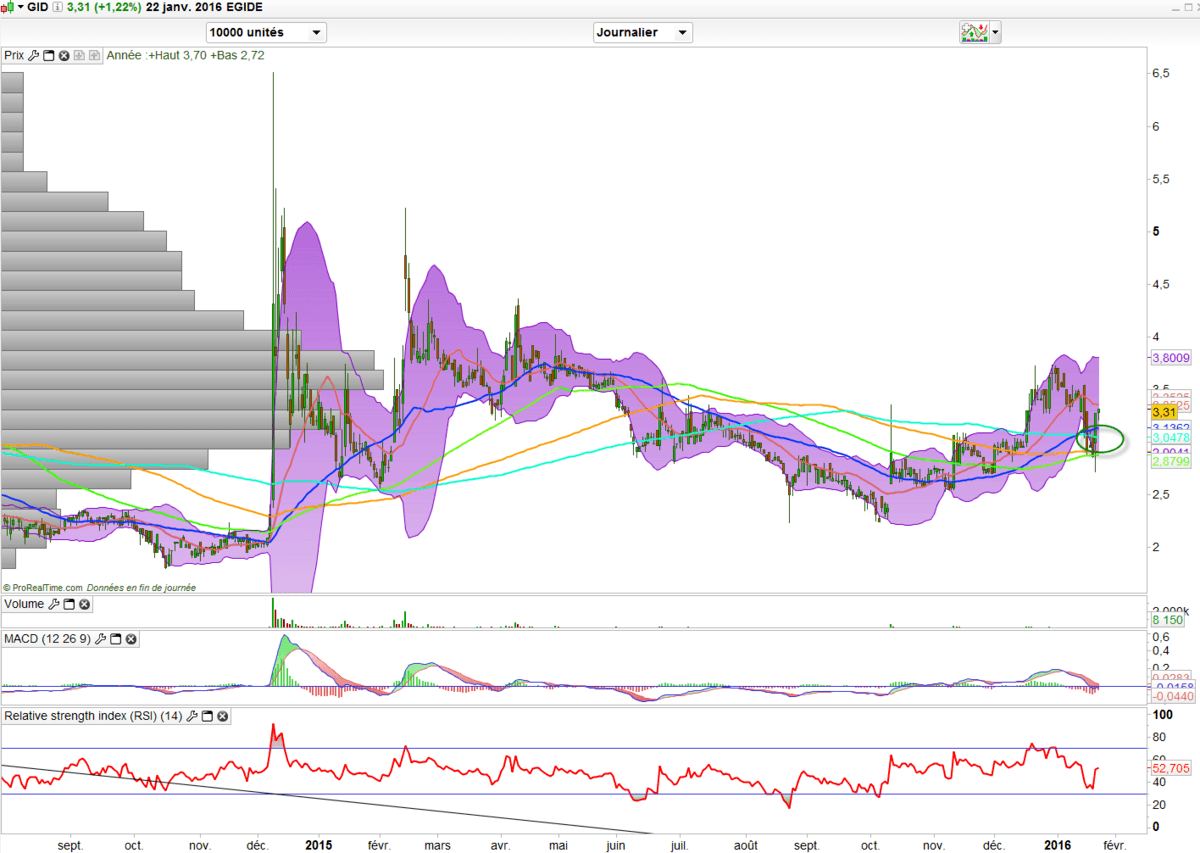Open the 10000 unités dropdown
Image resolution: width=1200 pixels, height=853 pixels.
coord(266,32)
